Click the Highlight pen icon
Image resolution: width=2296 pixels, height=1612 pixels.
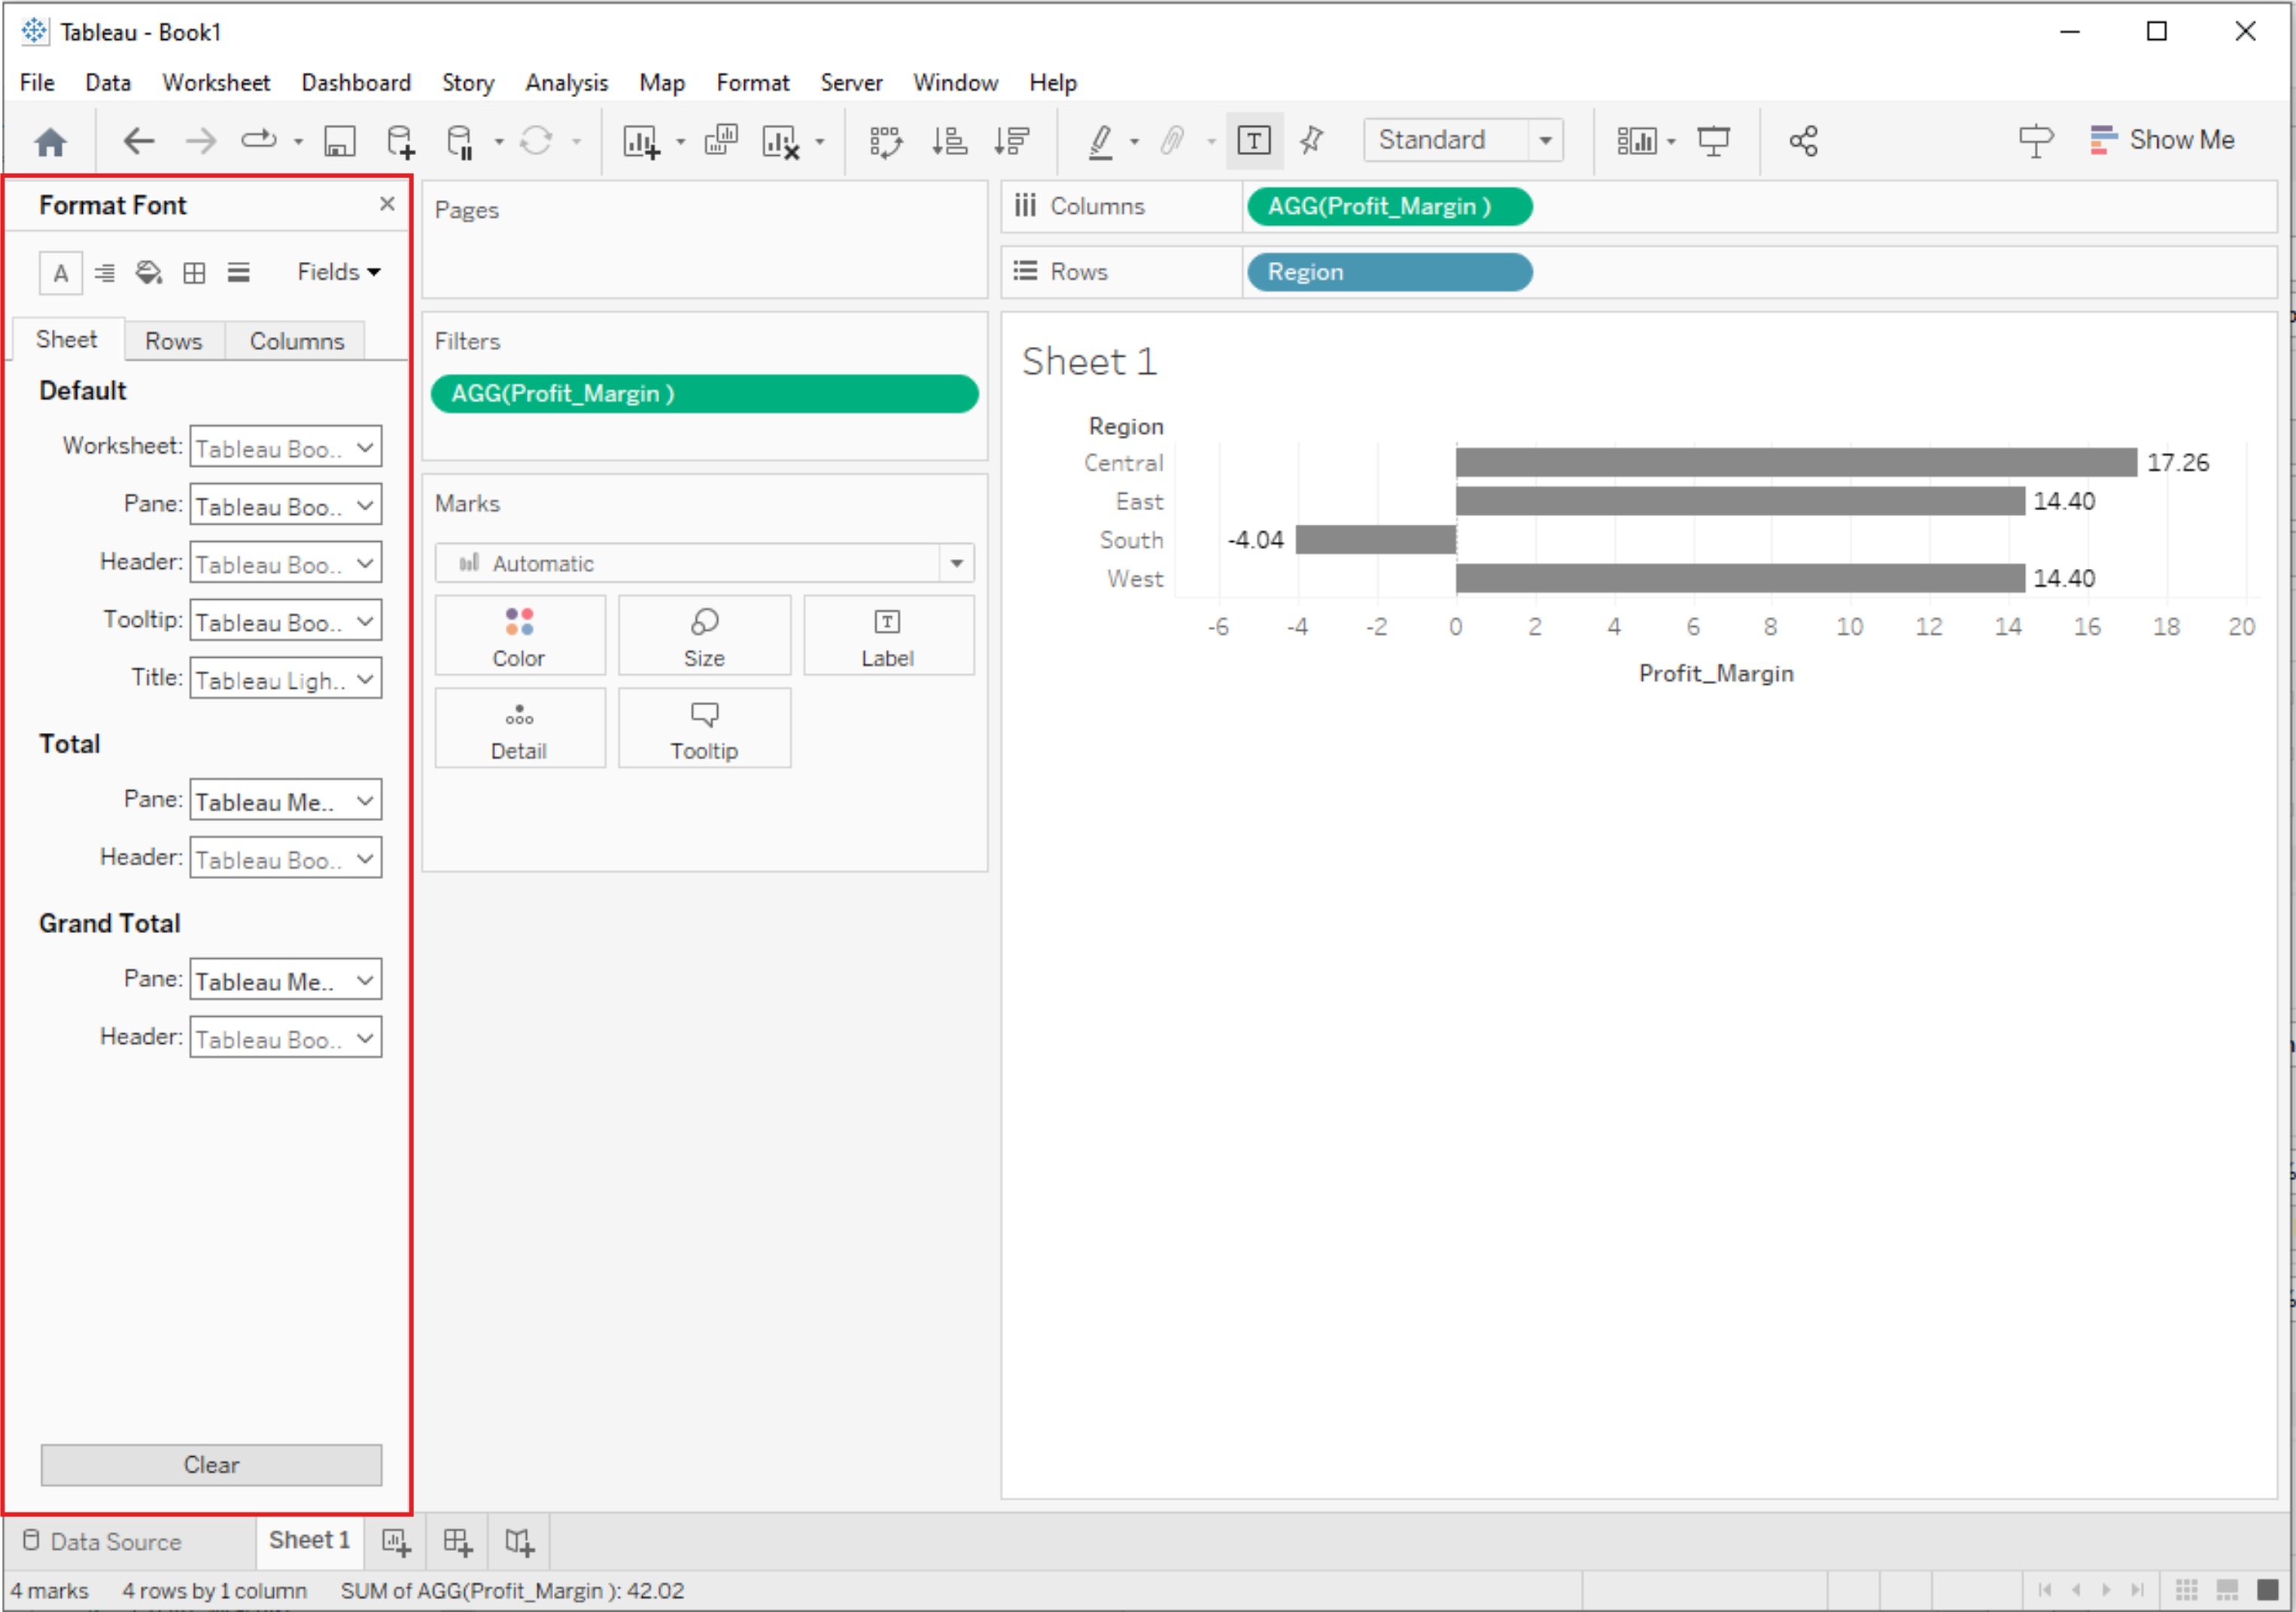(x=1101, y=141)
